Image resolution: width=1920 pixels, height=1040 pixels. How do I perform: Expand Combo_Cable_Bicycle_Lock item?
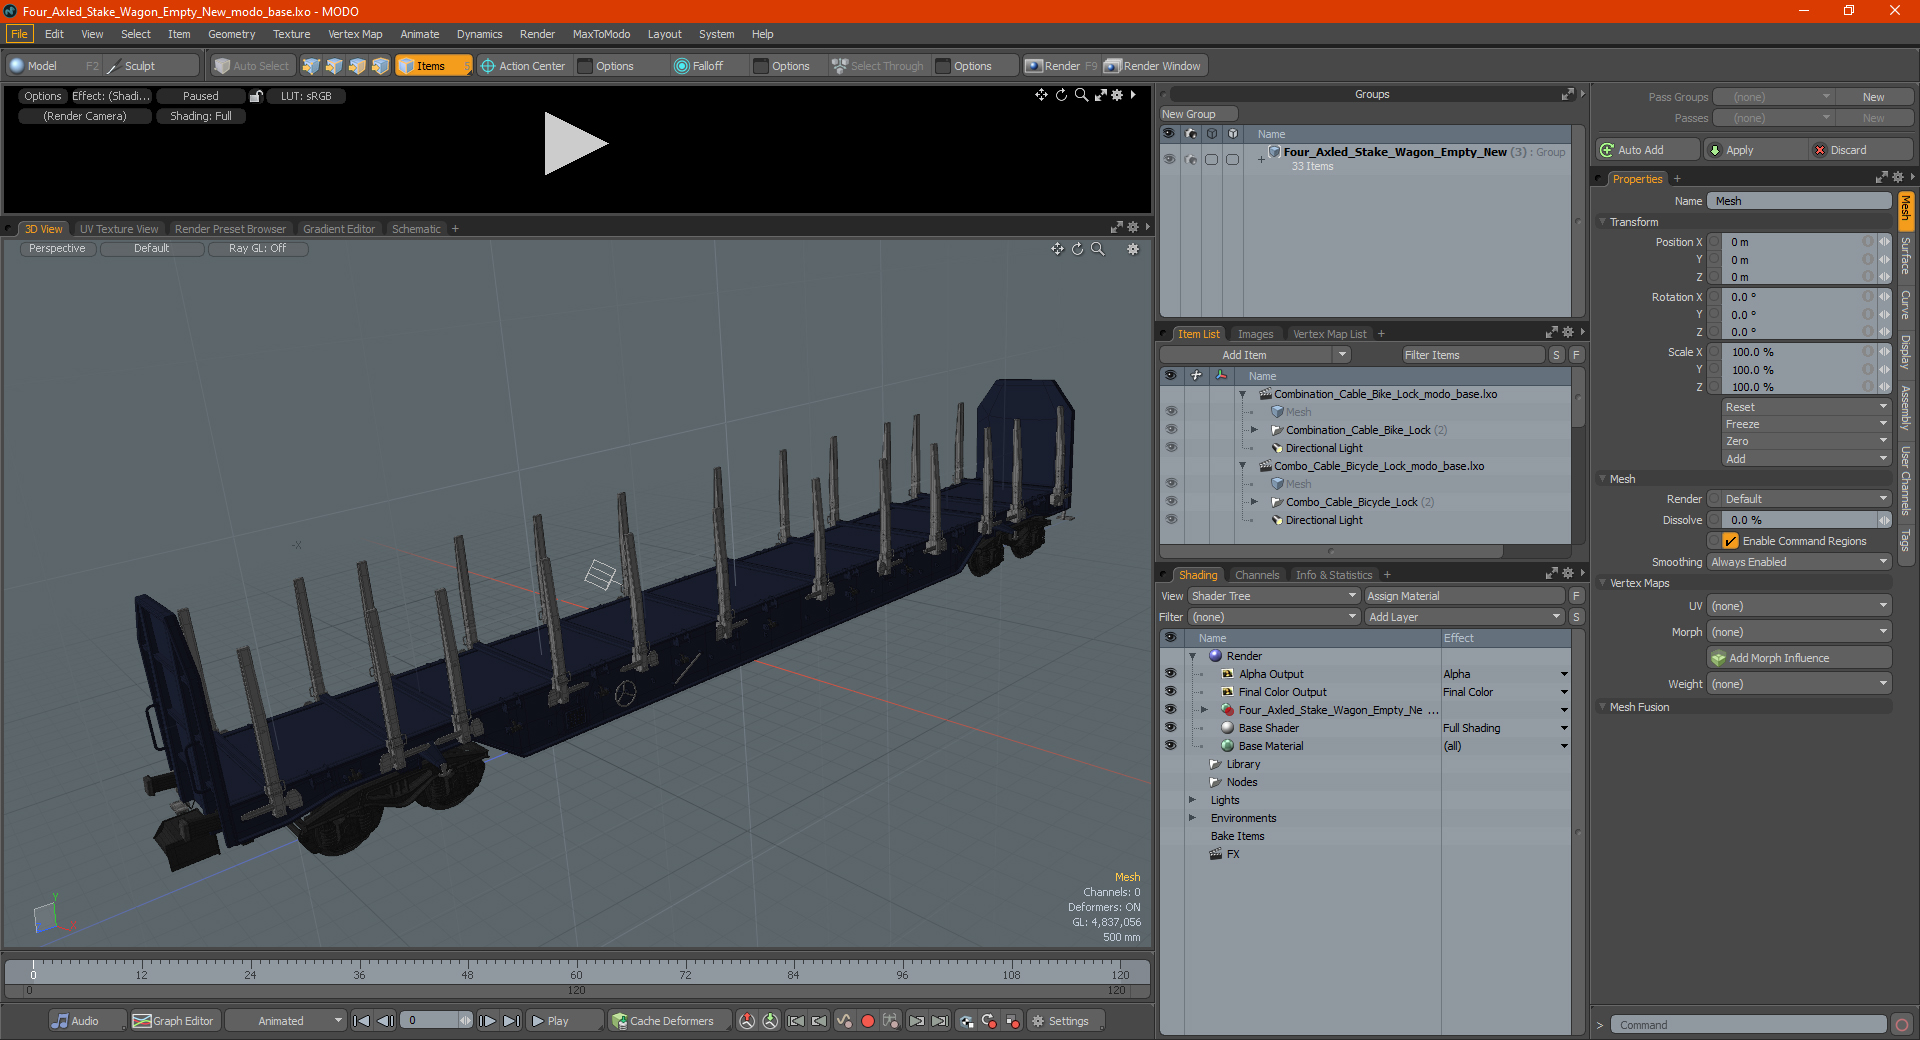click(x=1254, y=502)
